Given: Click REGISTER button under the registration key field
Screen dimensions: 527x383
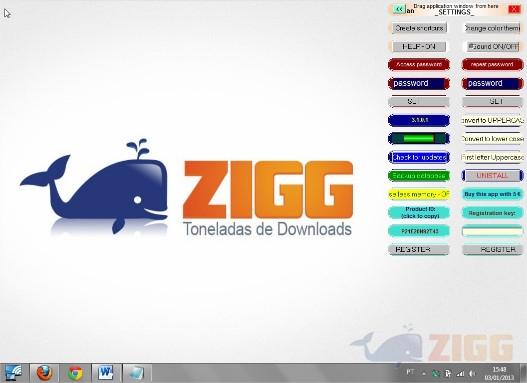Looking at the screenshot, I should pos(492,249).
